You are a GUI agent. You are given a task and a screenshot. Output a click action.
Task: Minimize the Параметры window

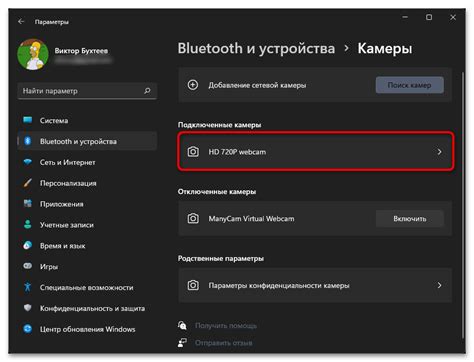405,17
